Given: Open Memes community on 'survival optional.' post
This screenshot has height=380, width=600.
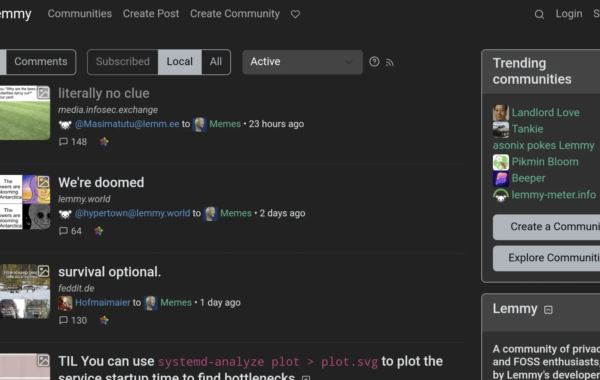Looking at the screenshot, I should tap(176, 302).
